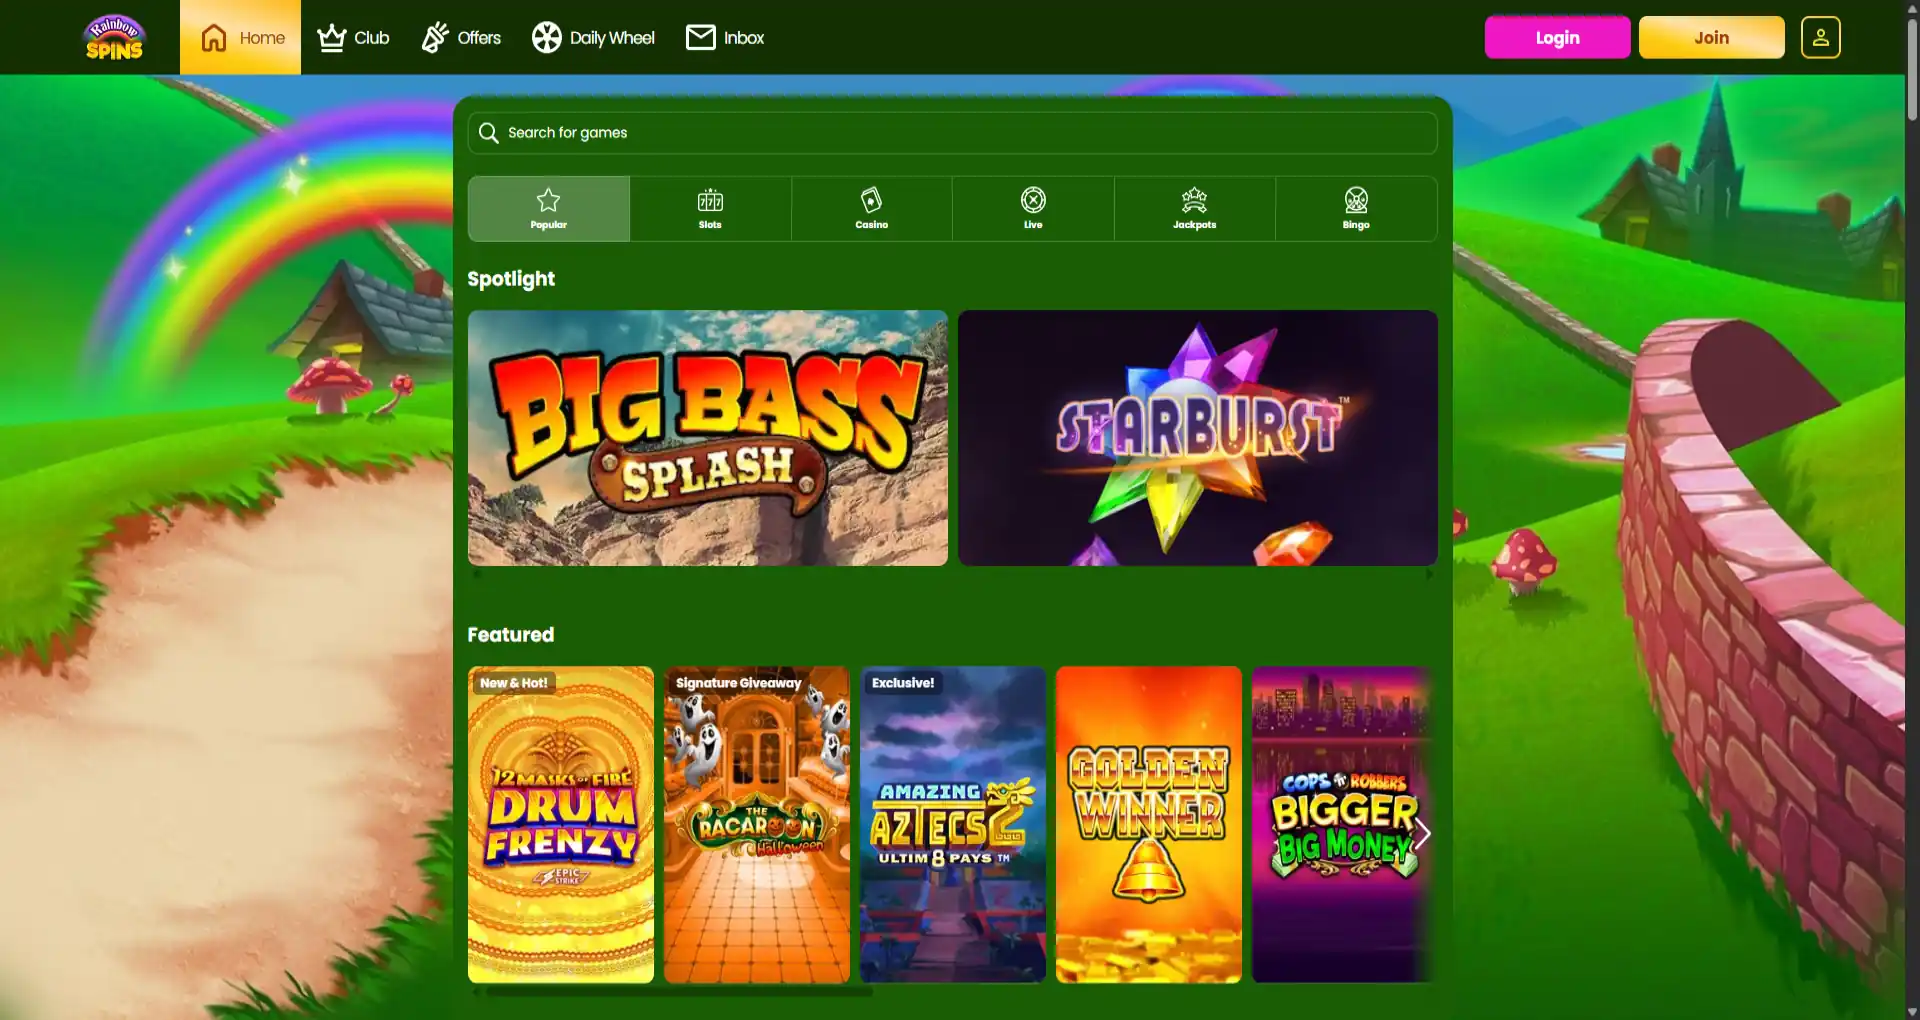Open the Slots category icon
This screenshot has width=1920, height=1020.
click(710, 200)
